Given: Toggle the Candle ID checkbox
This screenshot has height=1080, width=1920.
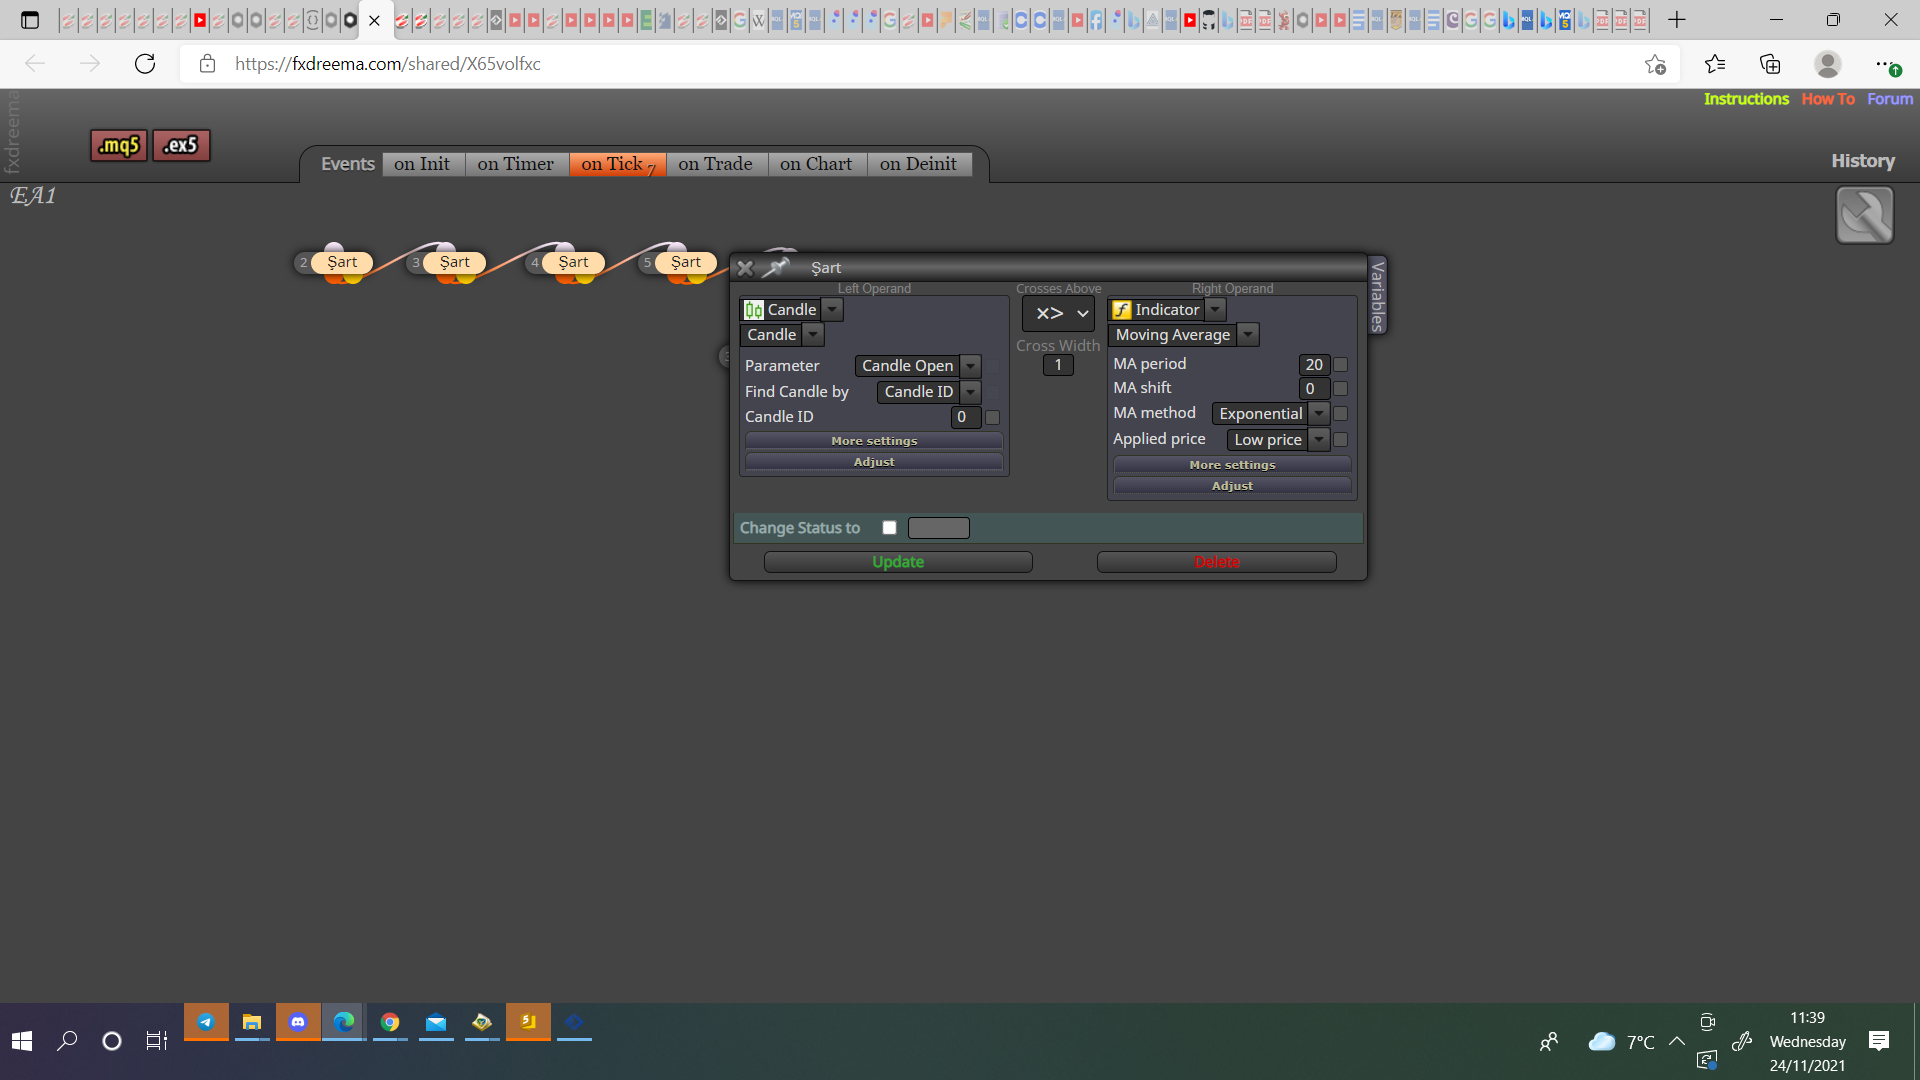Looking at the screenshot, I should point(992,418).
